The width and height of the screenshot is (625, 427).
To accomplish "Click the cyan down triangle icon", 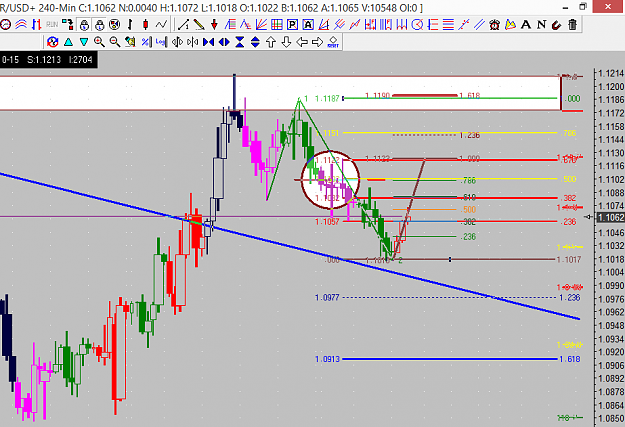I will (x=84, y=41).
